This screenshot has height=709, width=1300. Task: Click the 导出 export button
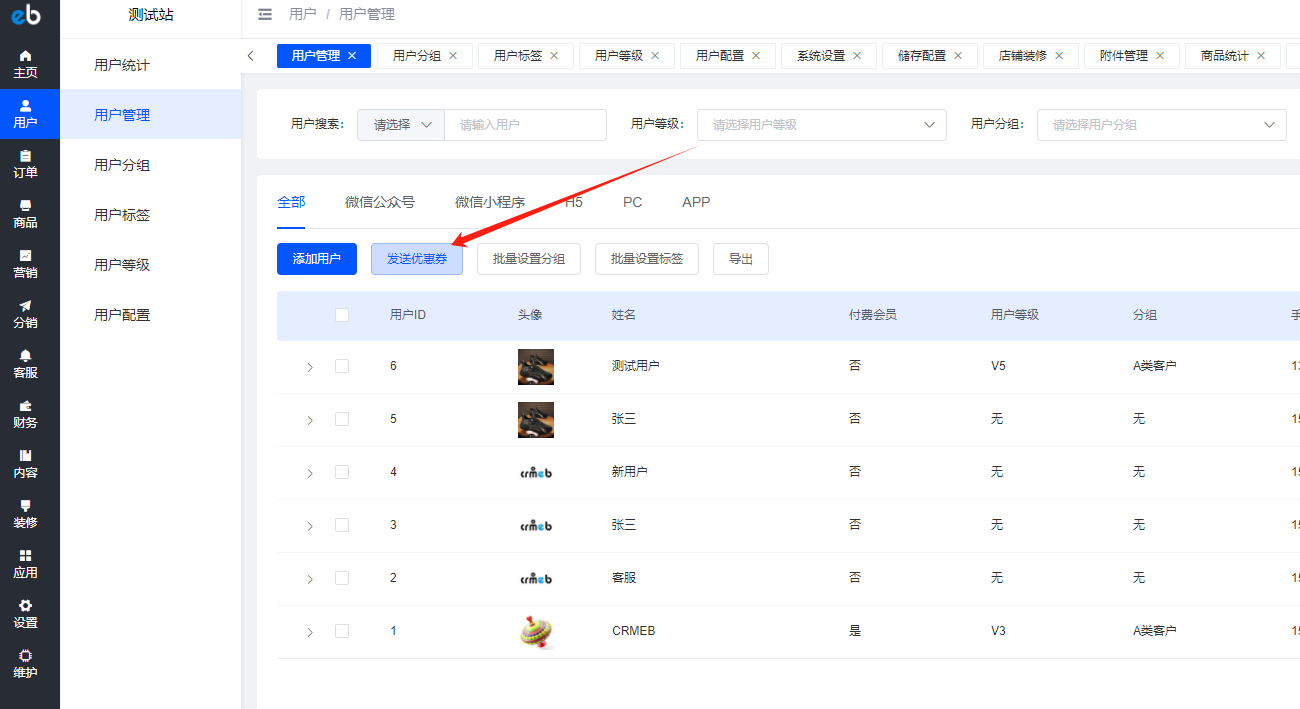point(741,259)
